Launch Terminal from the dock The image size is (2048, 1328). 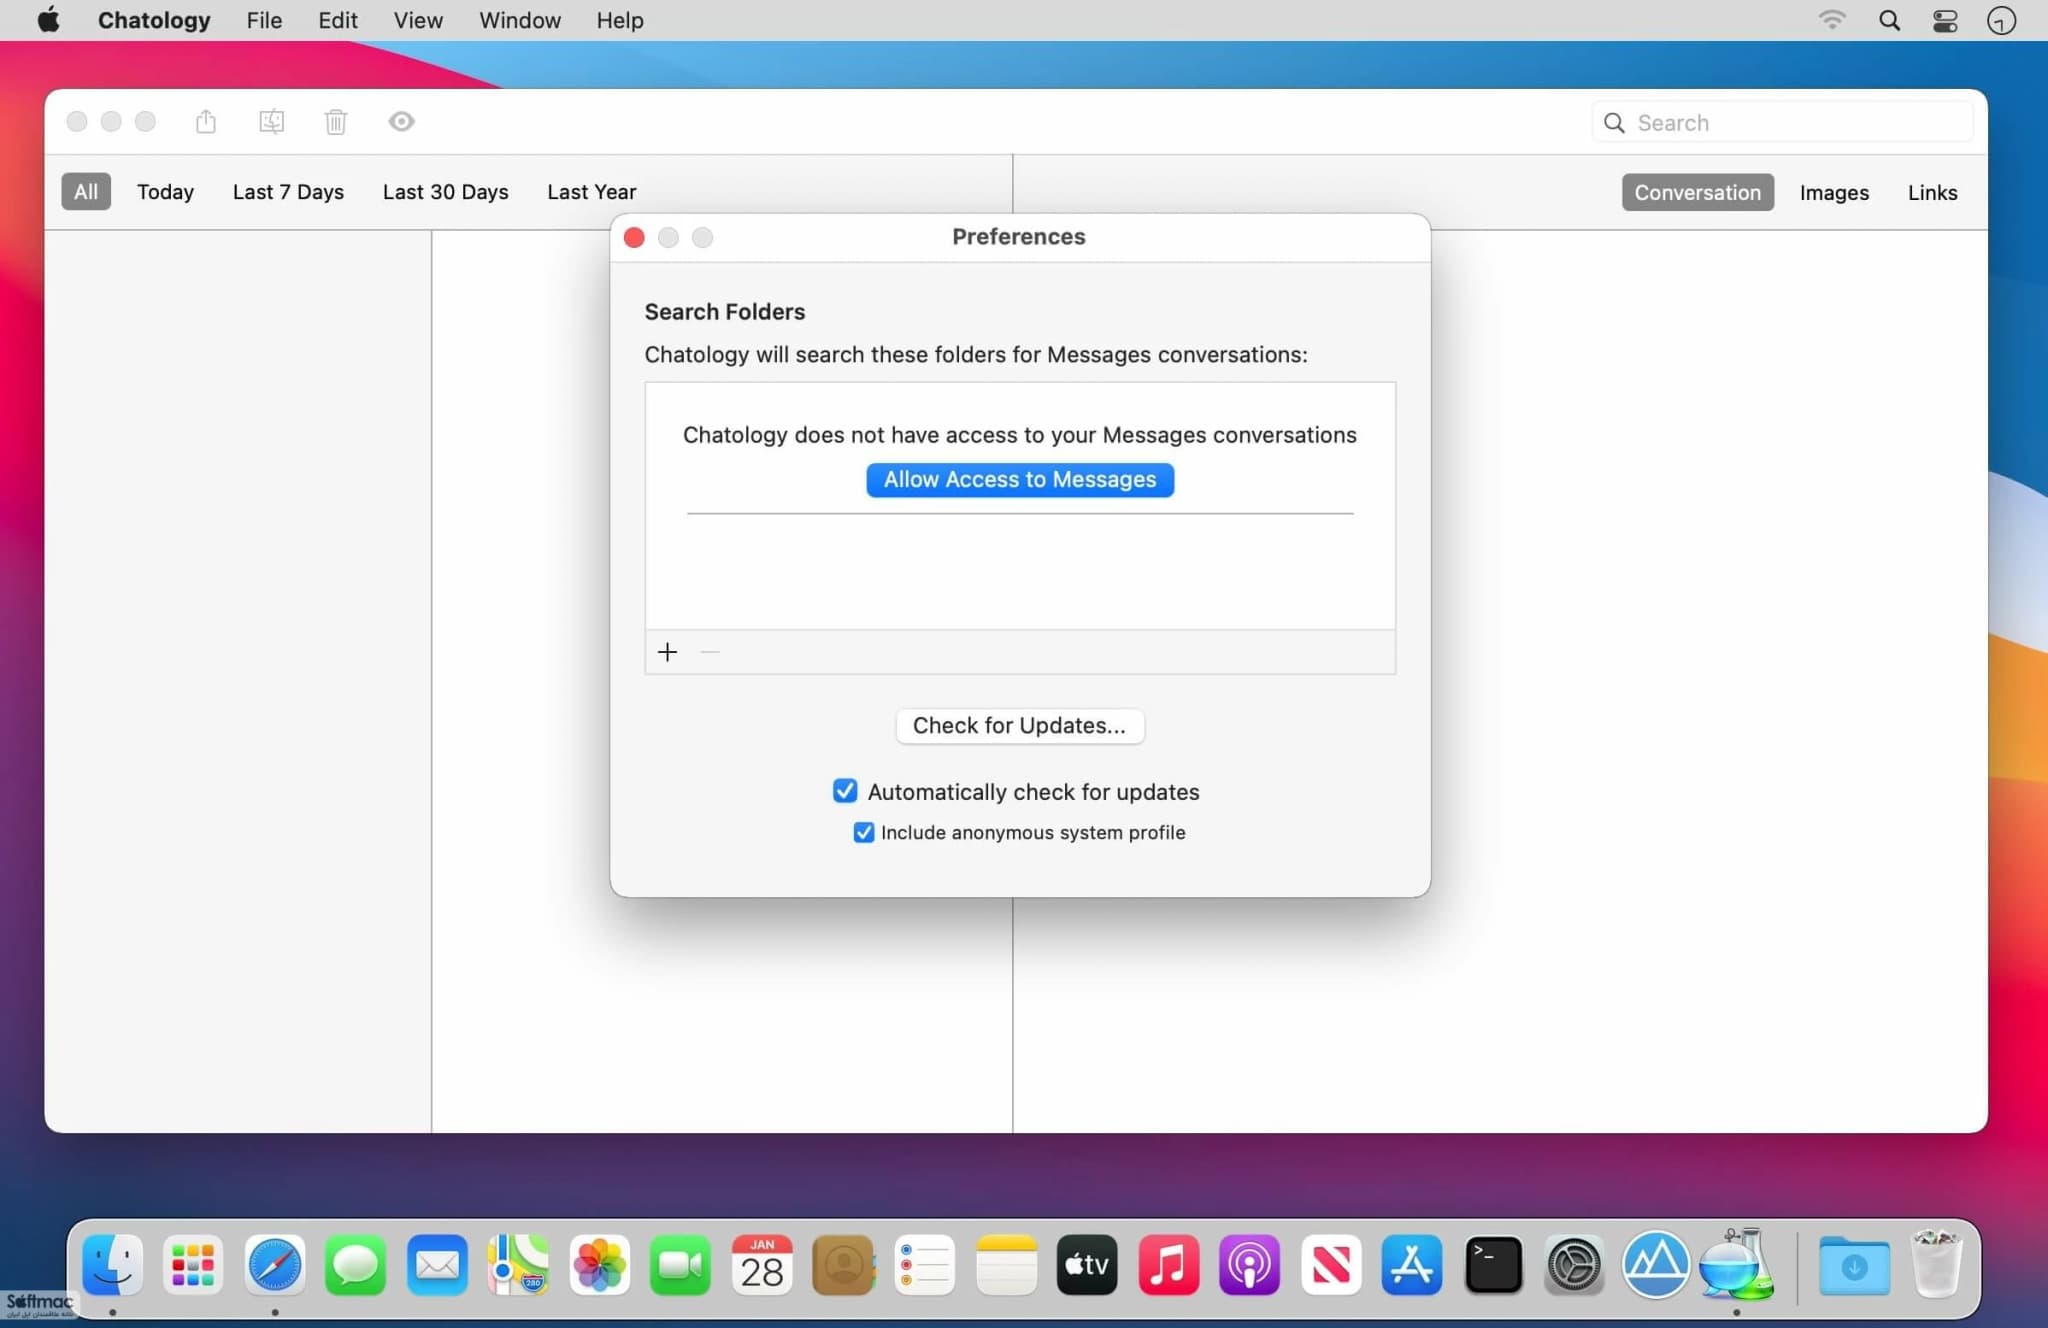[x=1493, y=1264]
